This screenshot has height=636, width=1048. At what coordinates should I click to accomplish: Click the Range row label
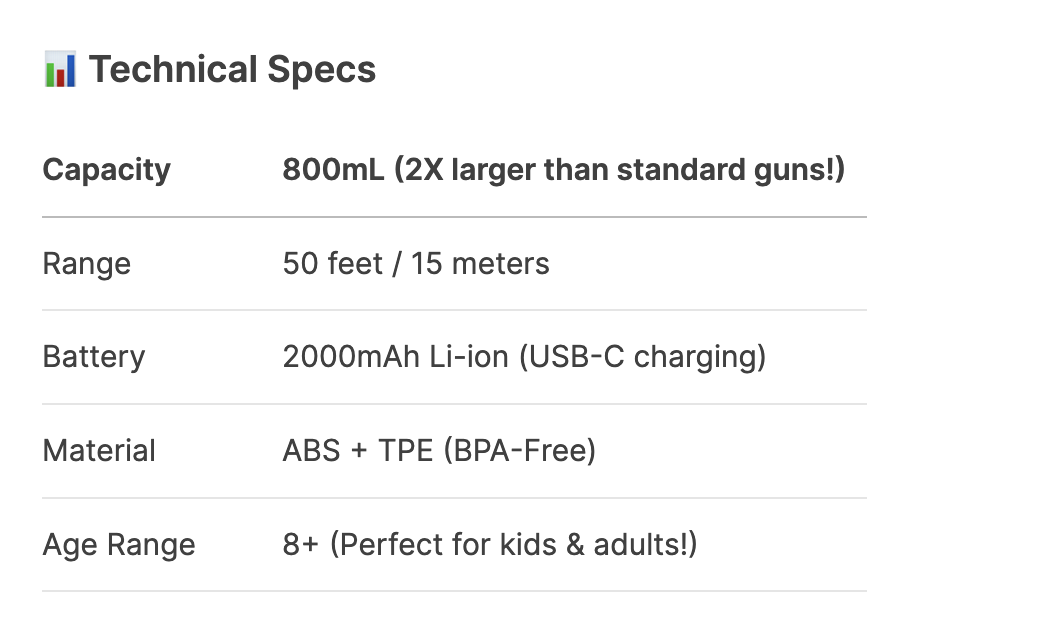[86, 264]
